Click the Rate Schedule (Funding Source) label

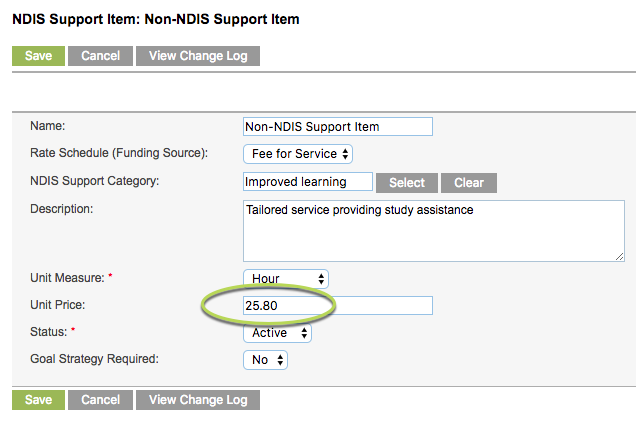tap(119, 153)
